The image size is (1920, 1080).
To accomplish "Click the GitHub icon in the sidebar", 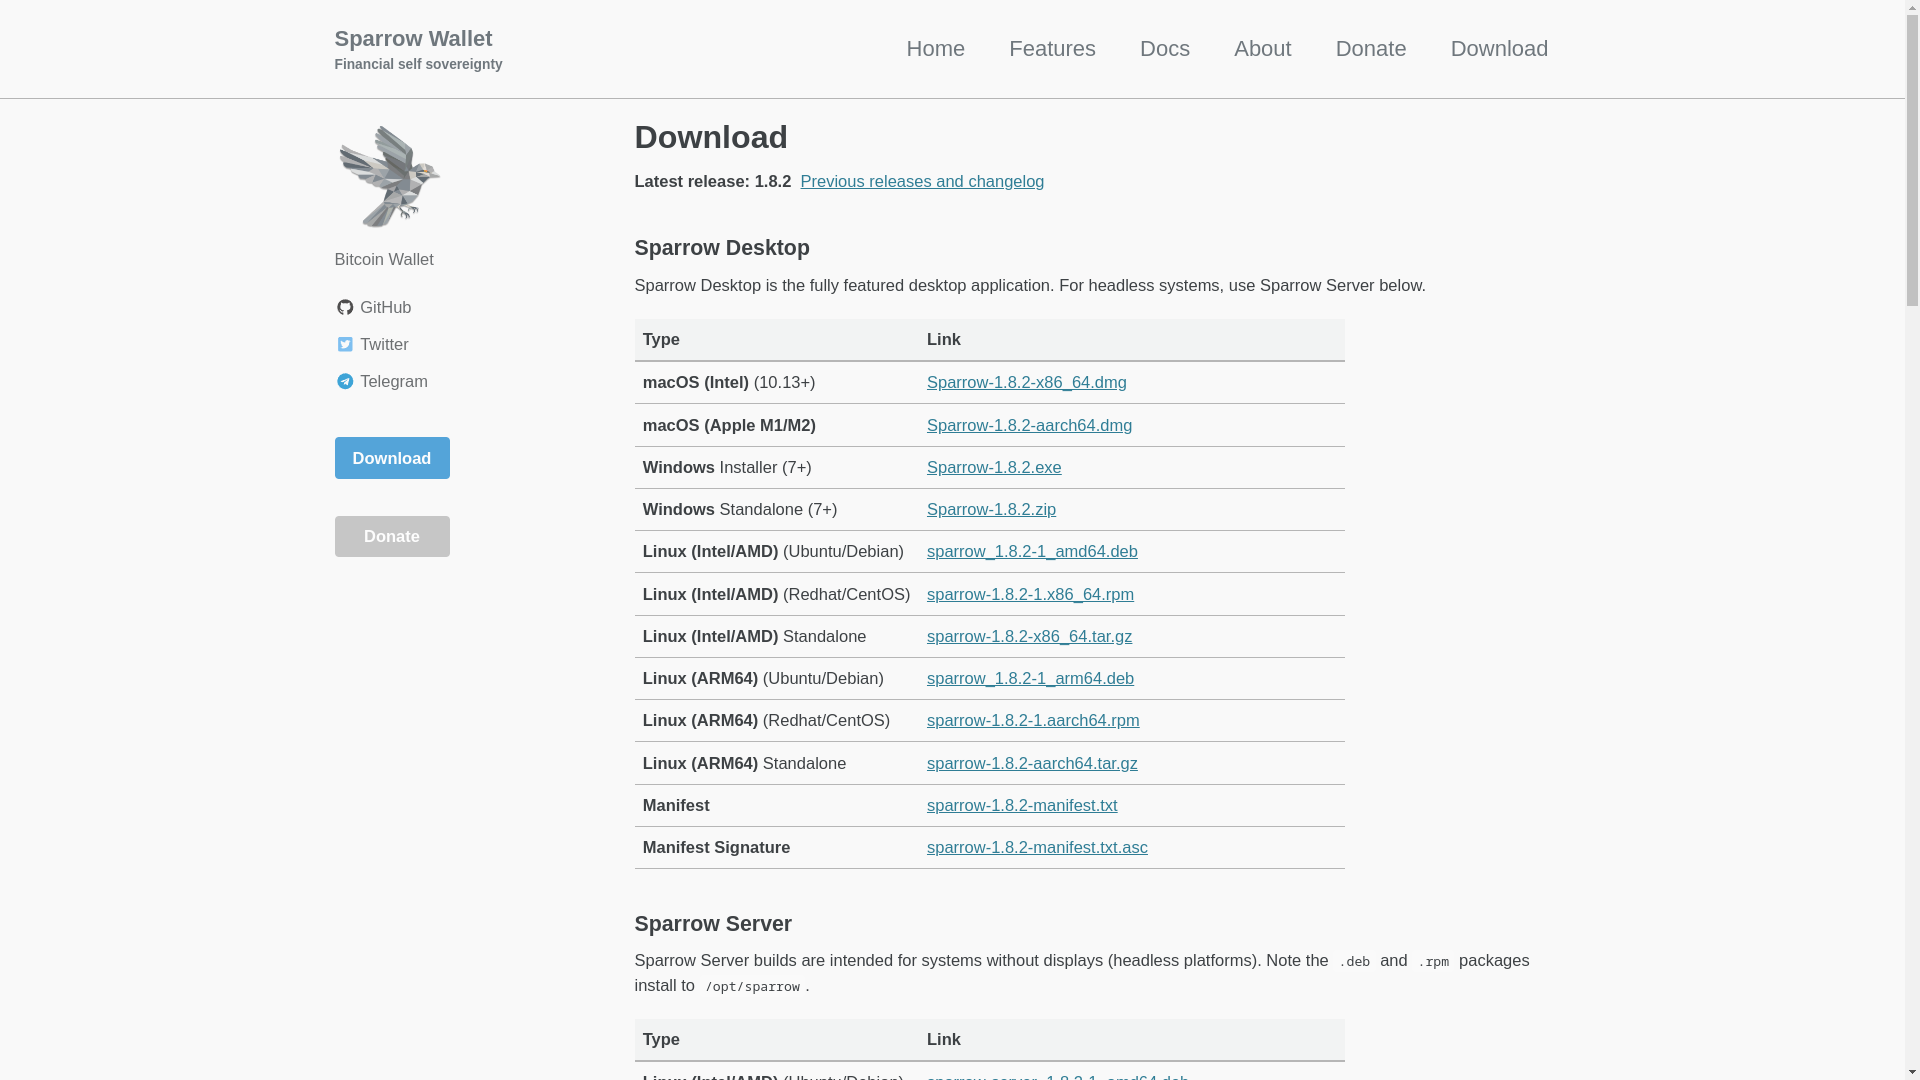I will click(345, 308).
